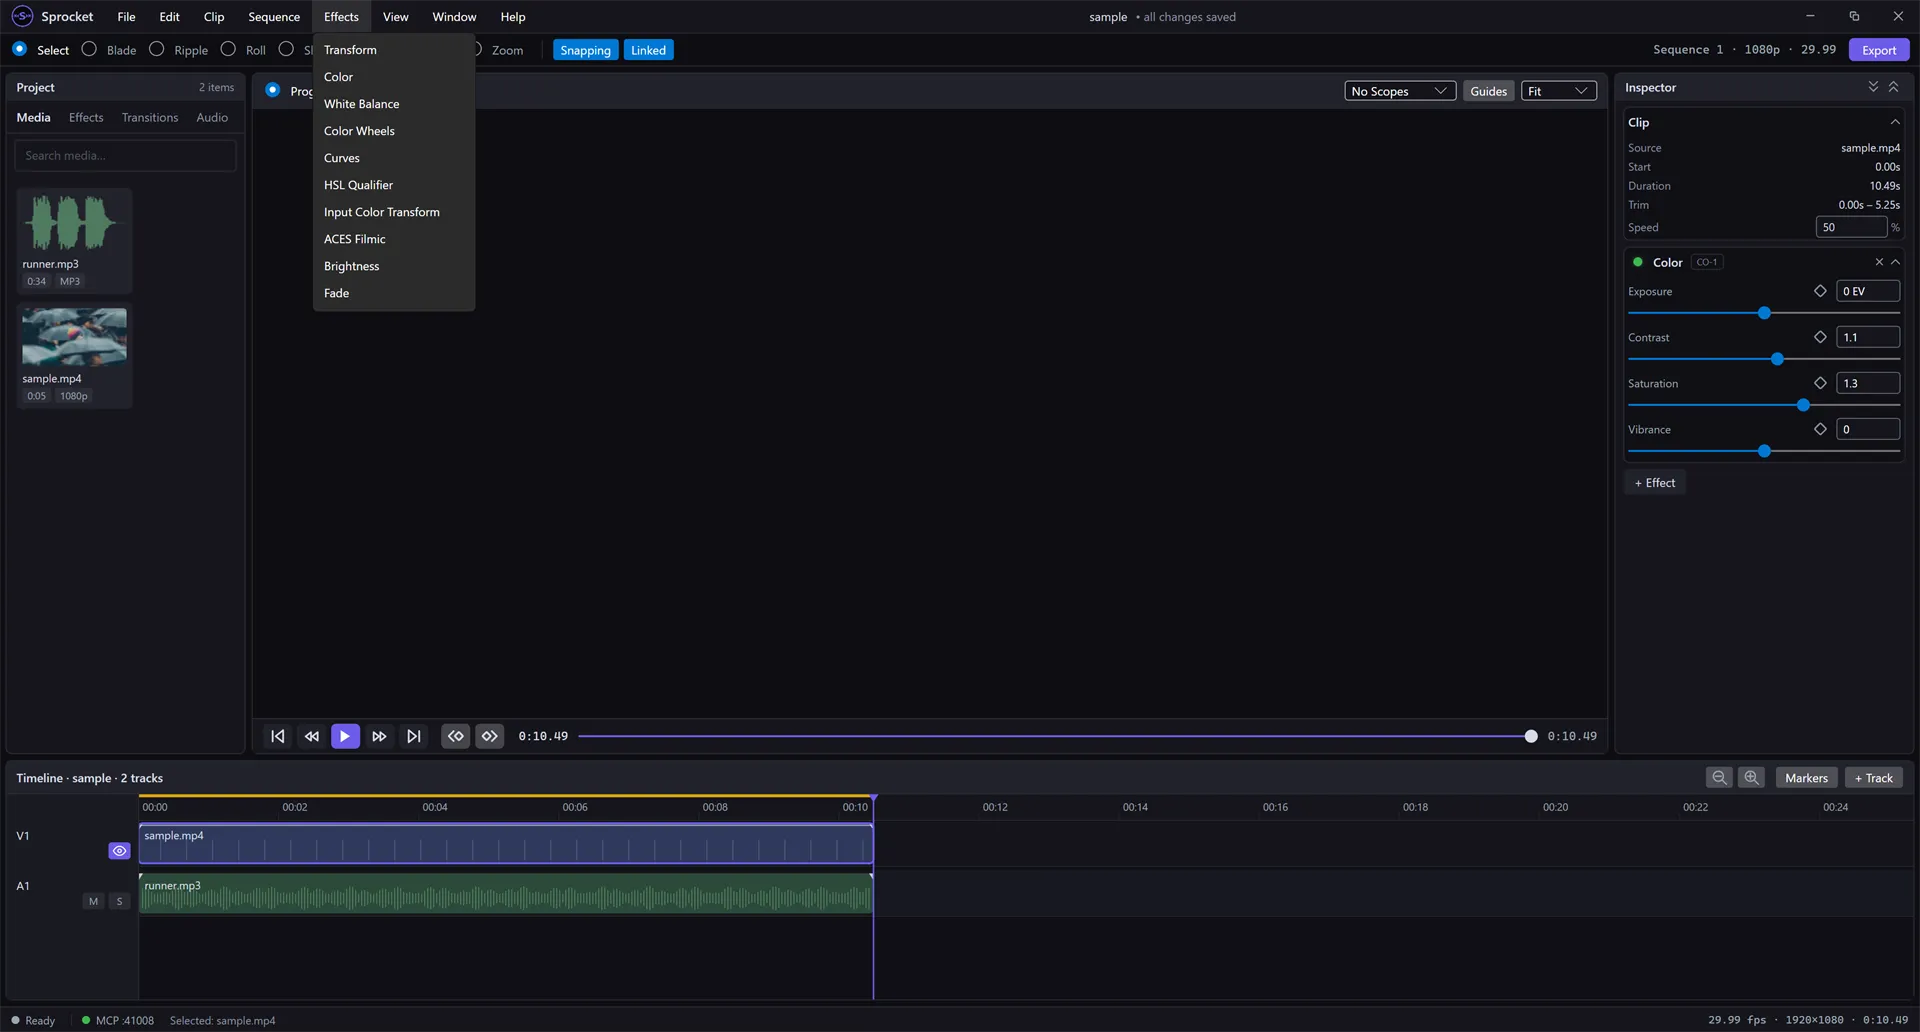Choose the Ripple tool radio button
This screenshot has height=1032, width=1920.
point(157,49)
